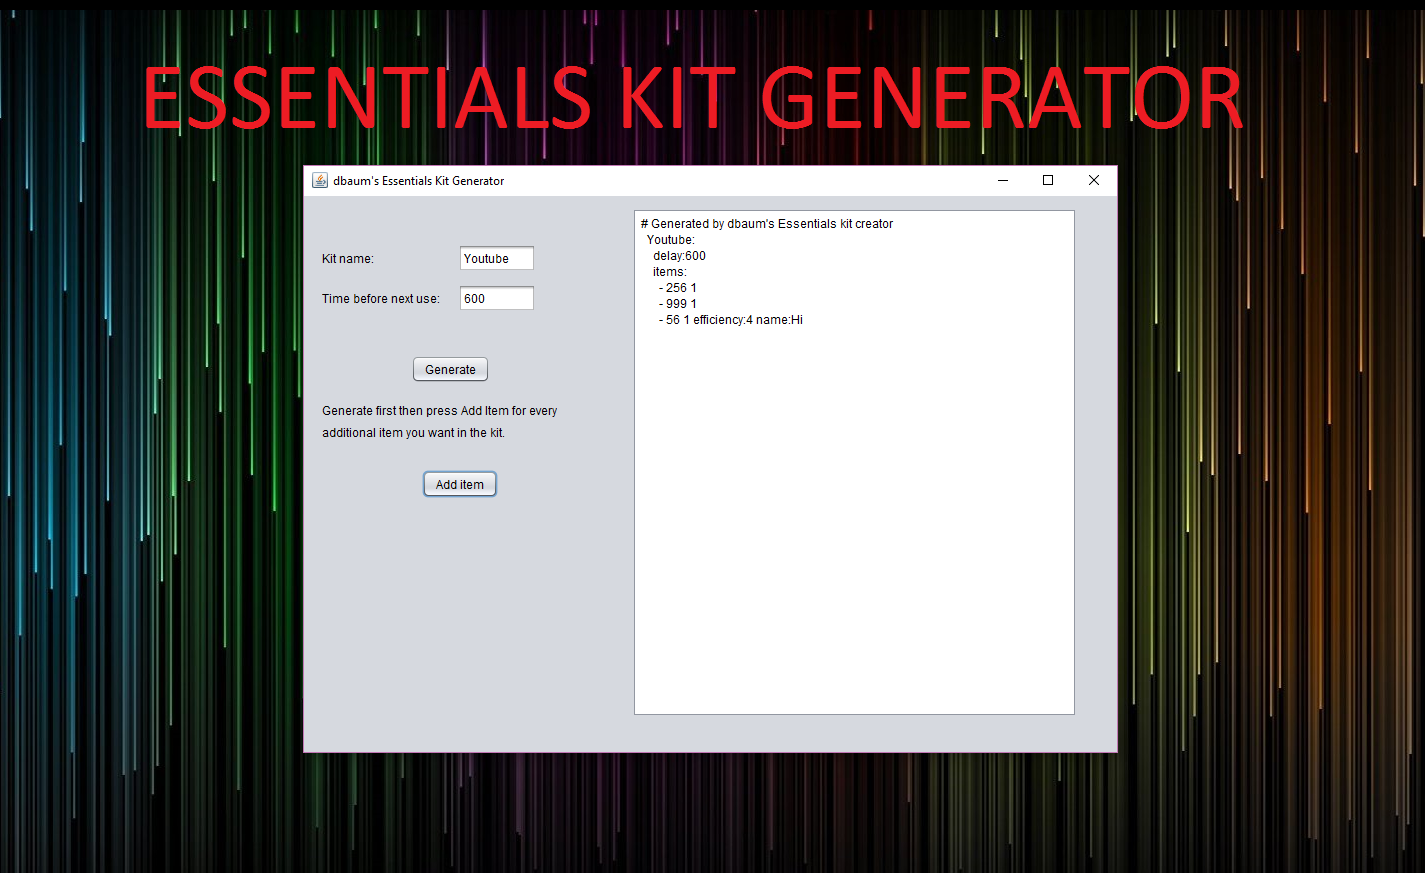1425x873 pixels.
Task: Click the Time before next use field
Action: [496, 298]
